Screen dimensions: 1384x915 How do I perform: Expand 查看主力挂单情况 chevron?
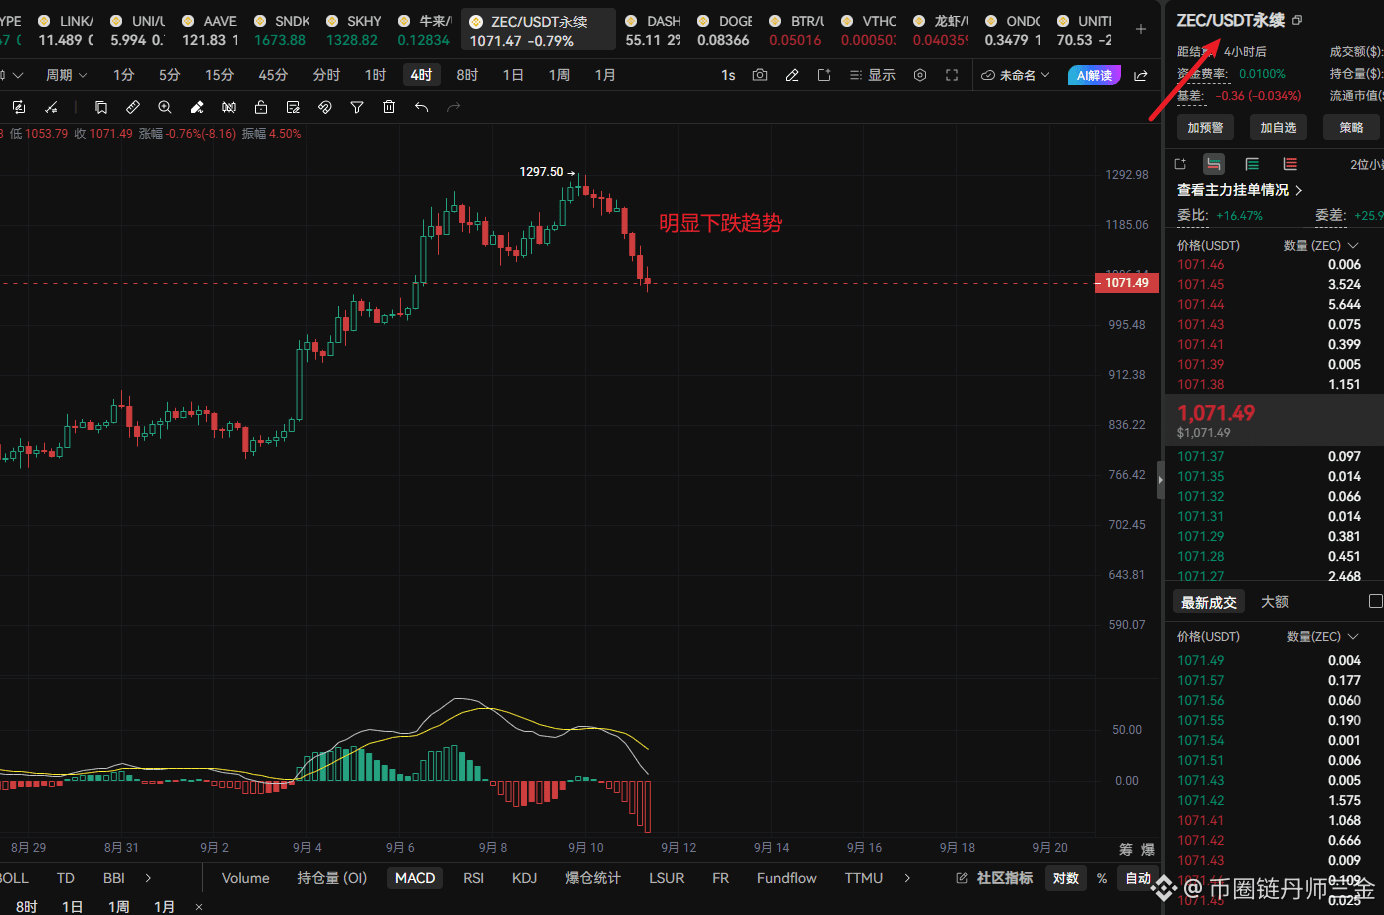1299,190
